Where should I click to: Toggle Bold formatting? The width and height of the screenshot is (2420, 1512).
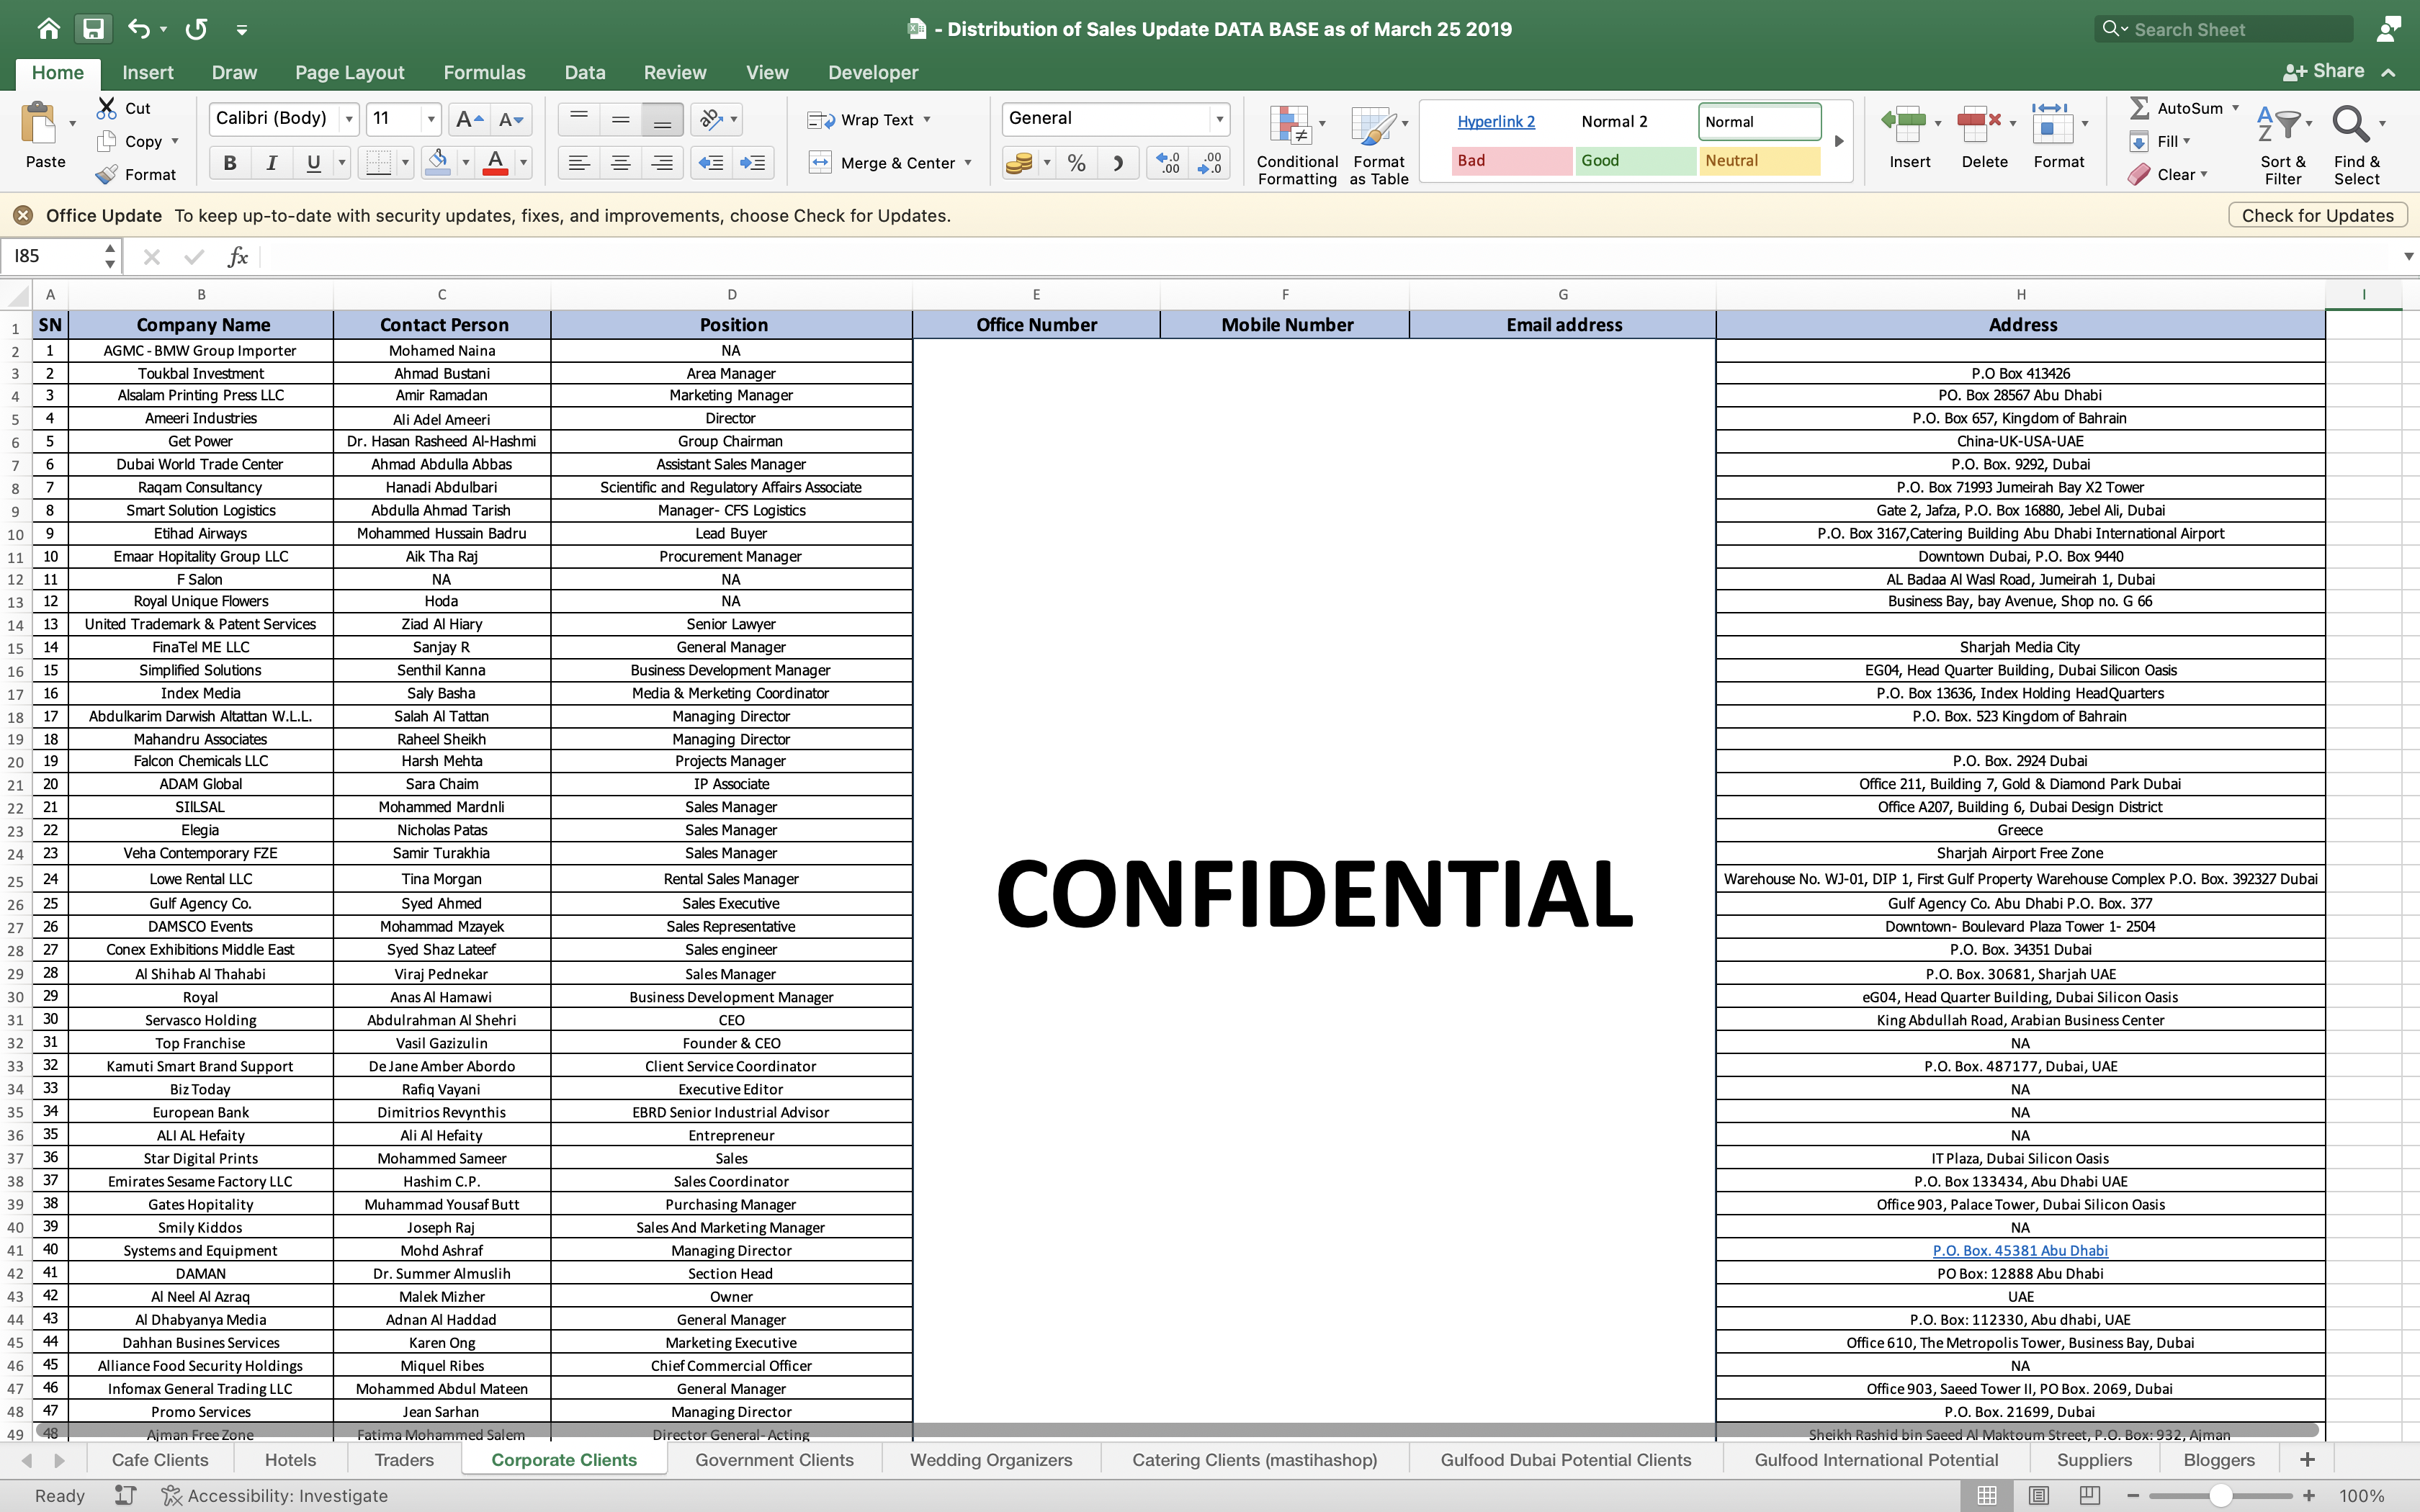pos(230,163)
